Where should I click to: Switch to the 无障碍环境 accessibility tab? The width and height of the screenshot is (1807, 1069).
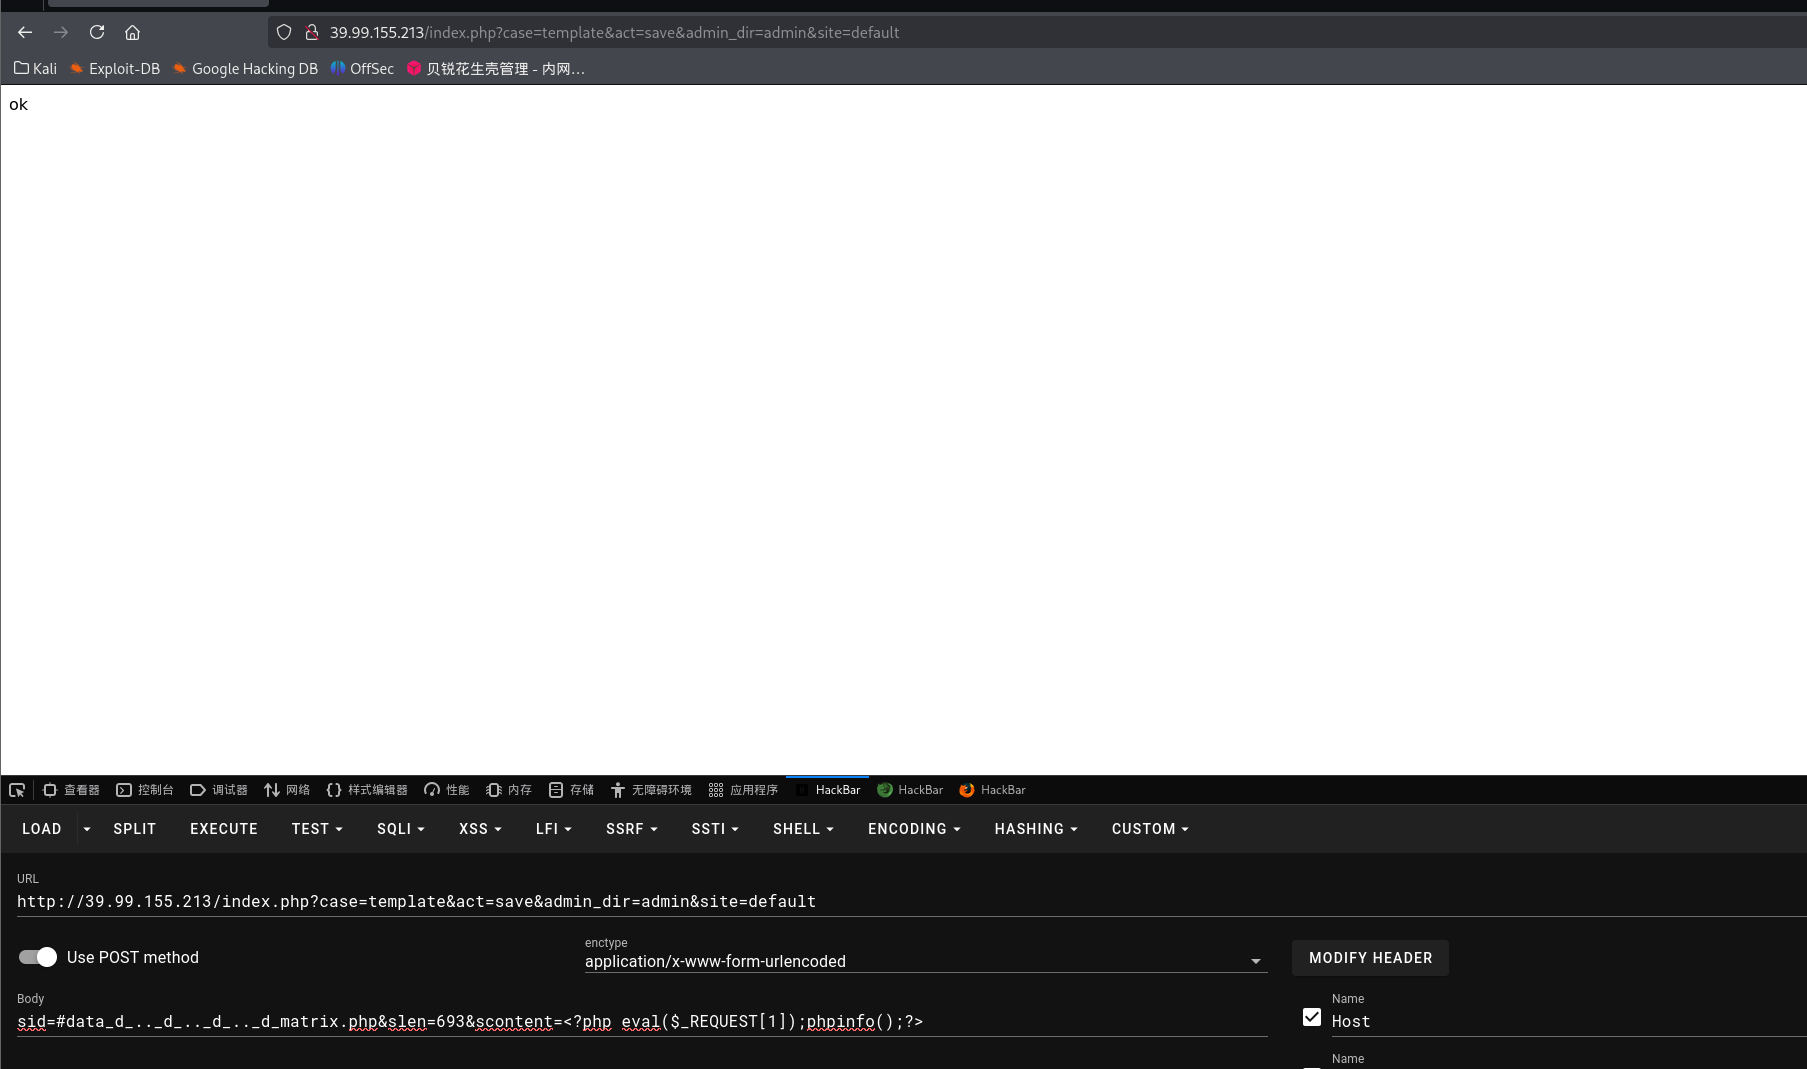tap(651, 790)
